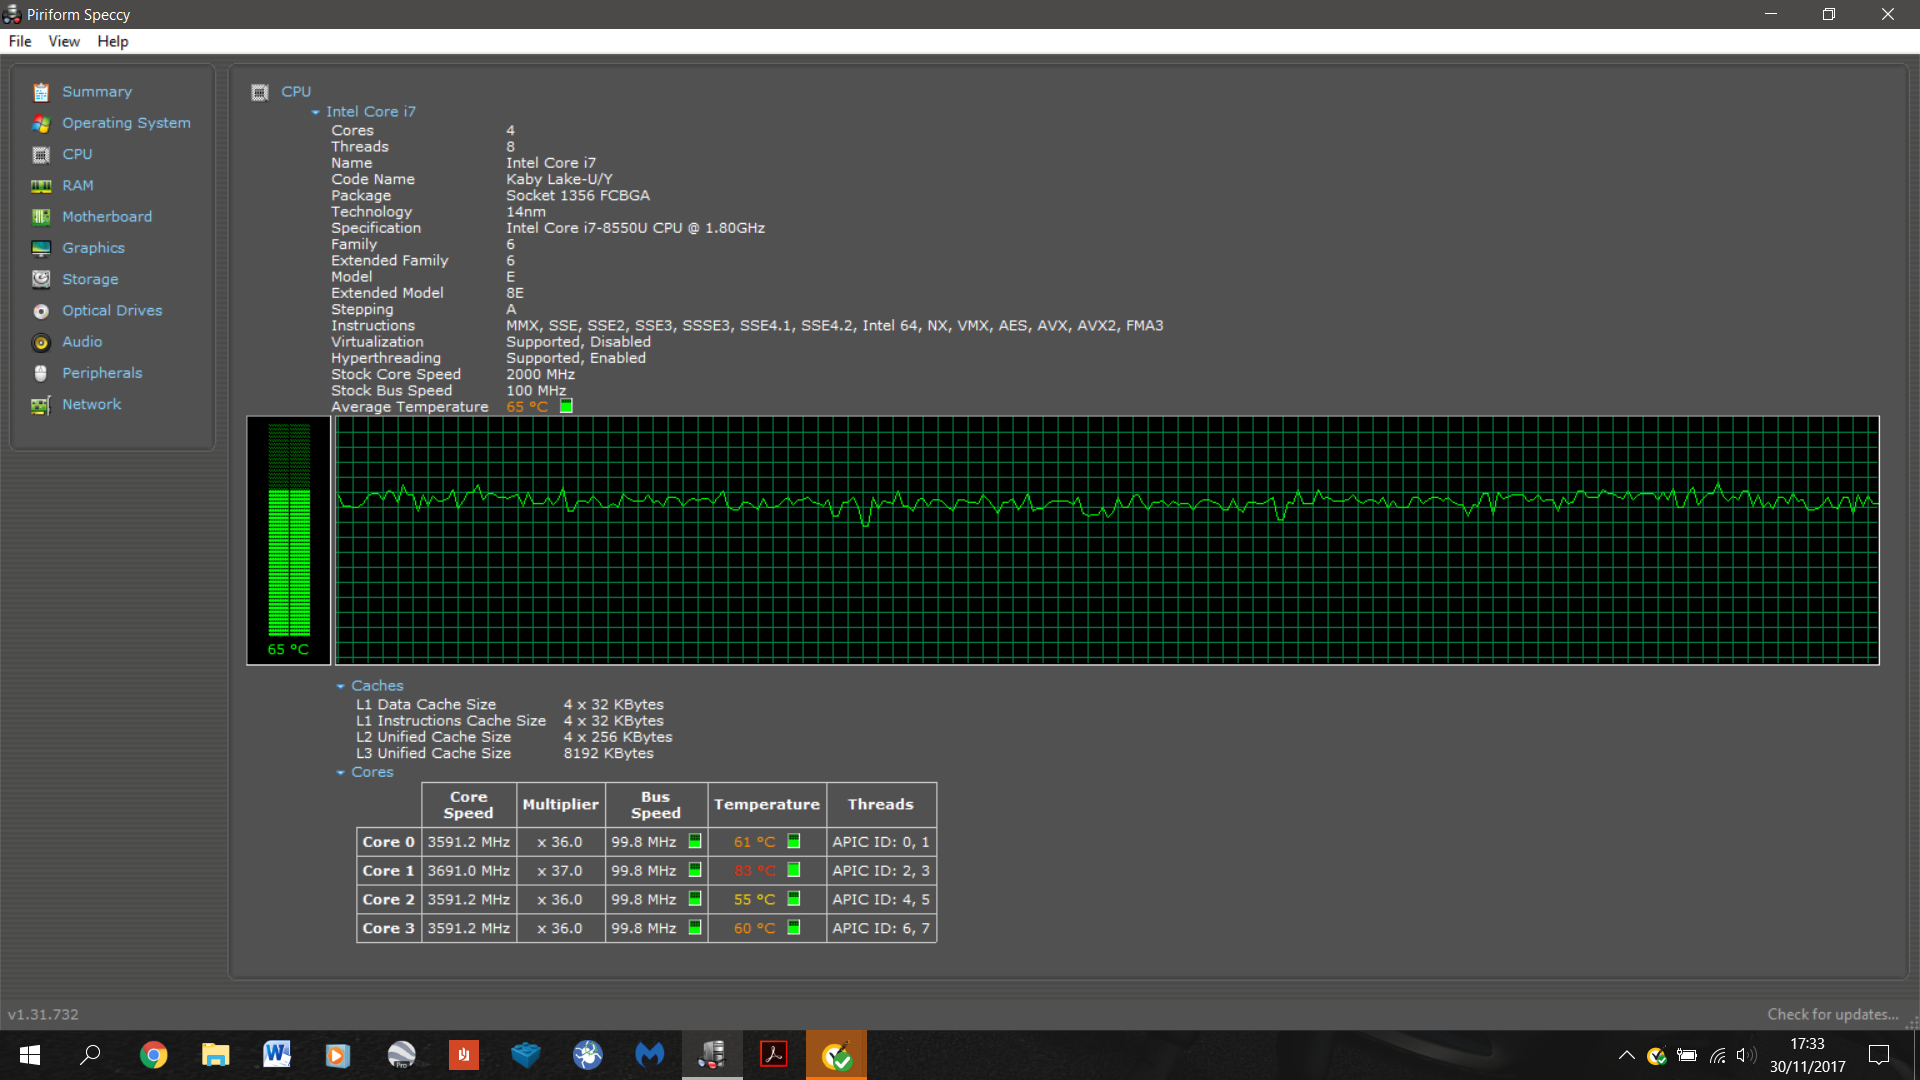Click the Check for updates link

click(1832, 1014)
